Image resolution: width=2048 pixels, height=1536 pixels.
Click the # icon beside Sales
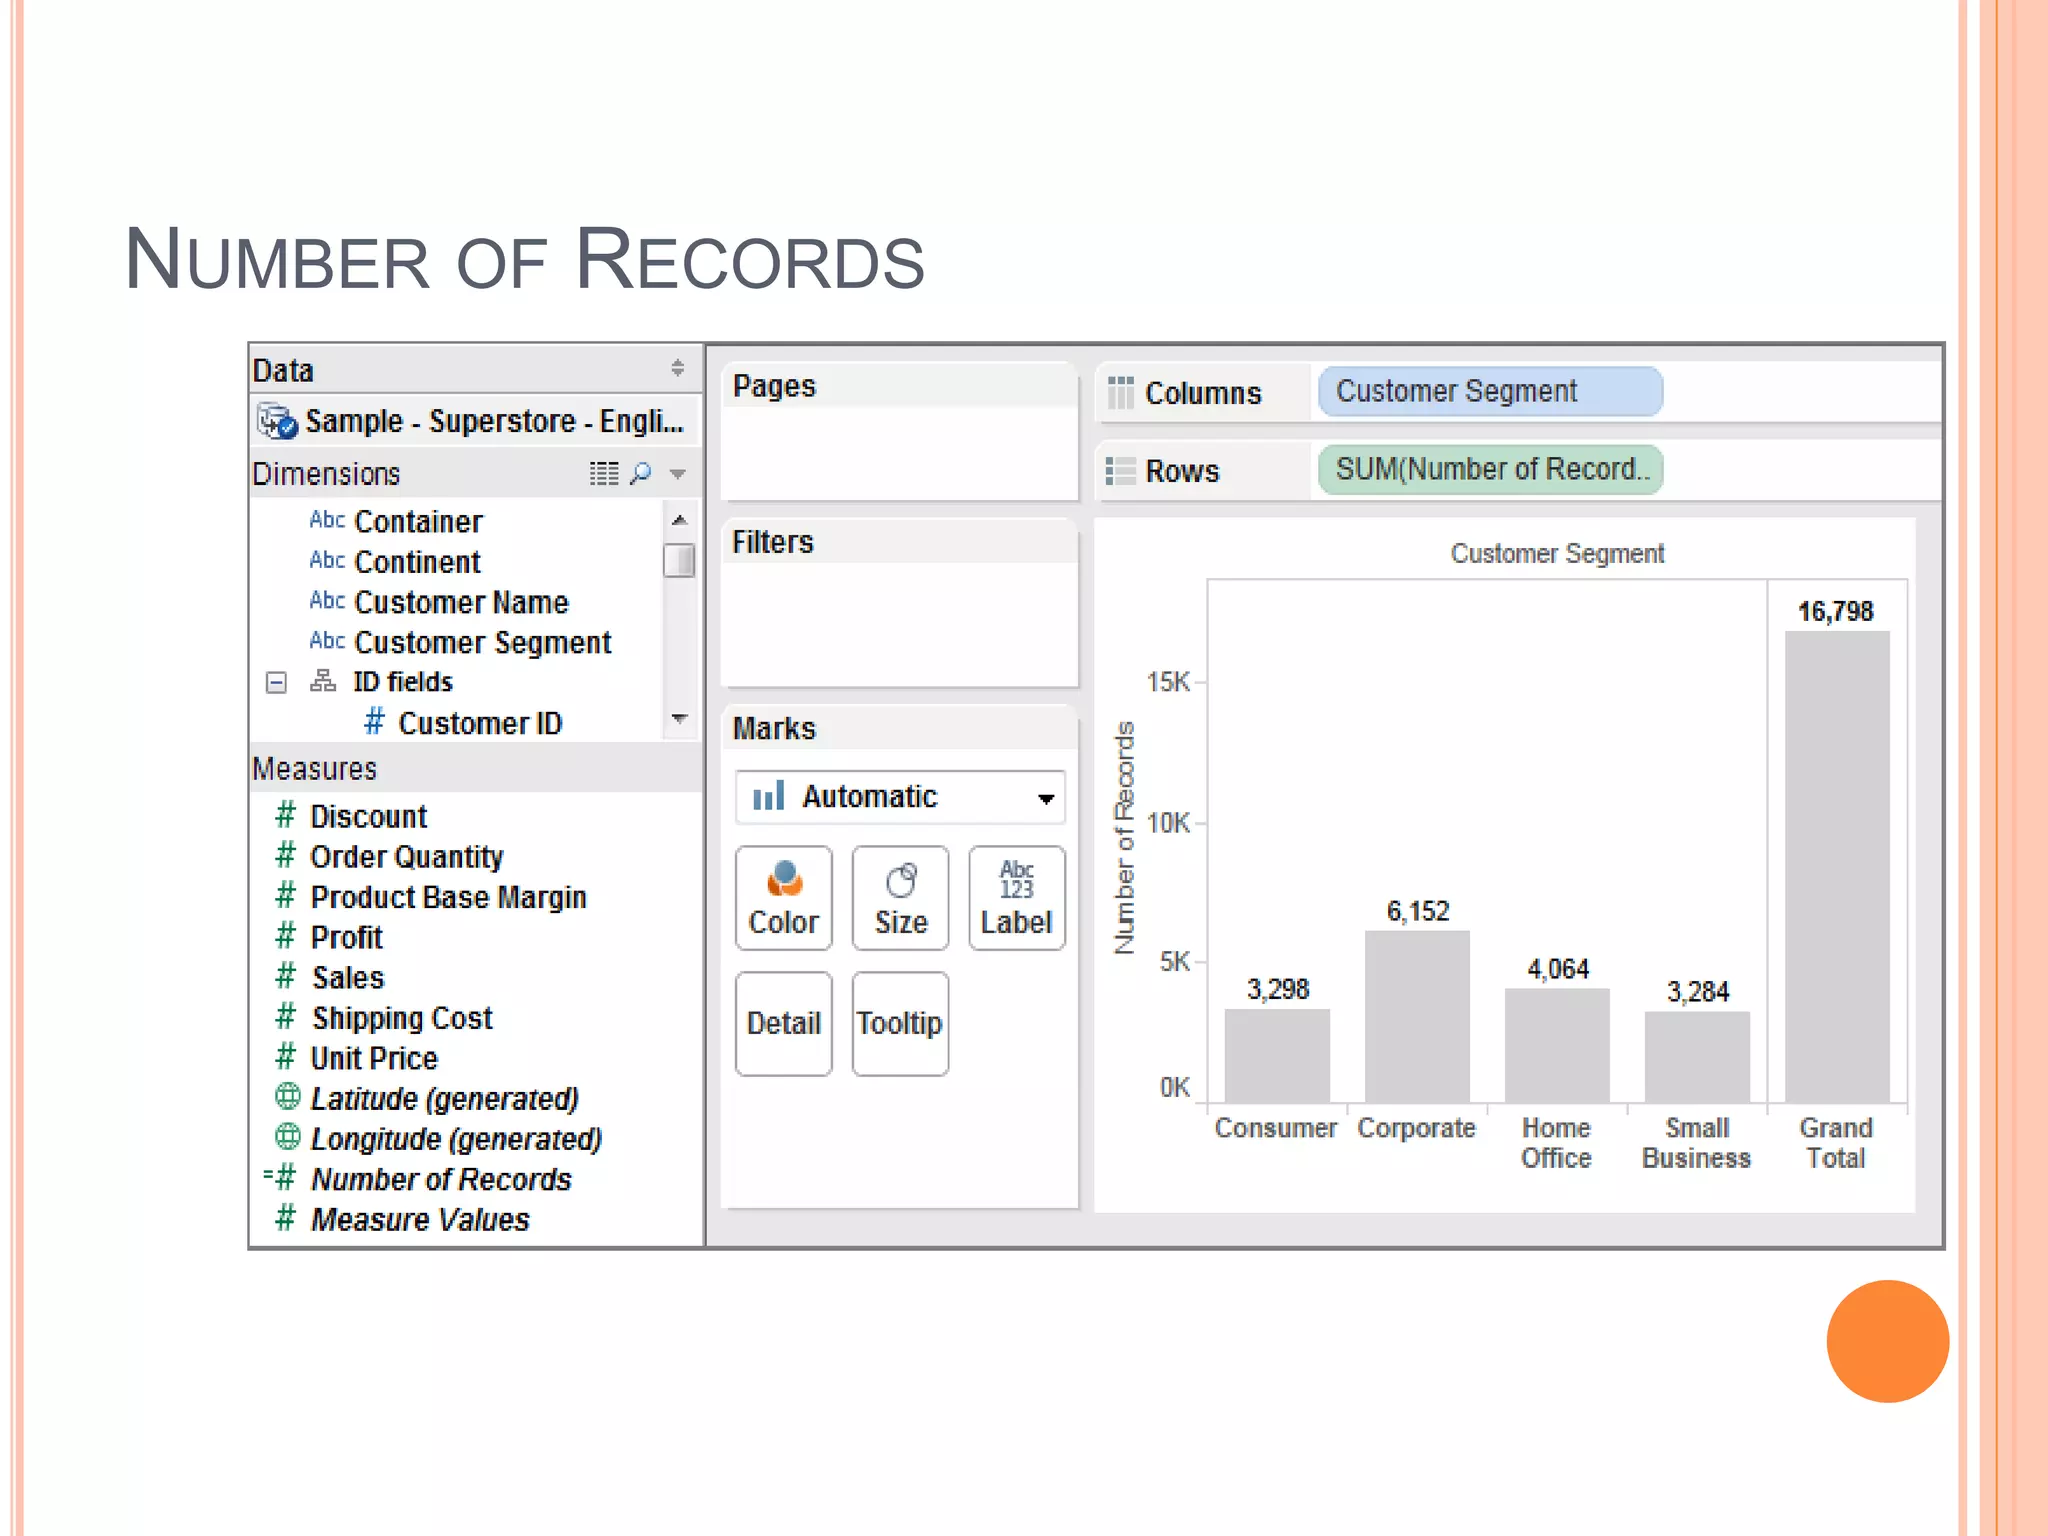286,976
